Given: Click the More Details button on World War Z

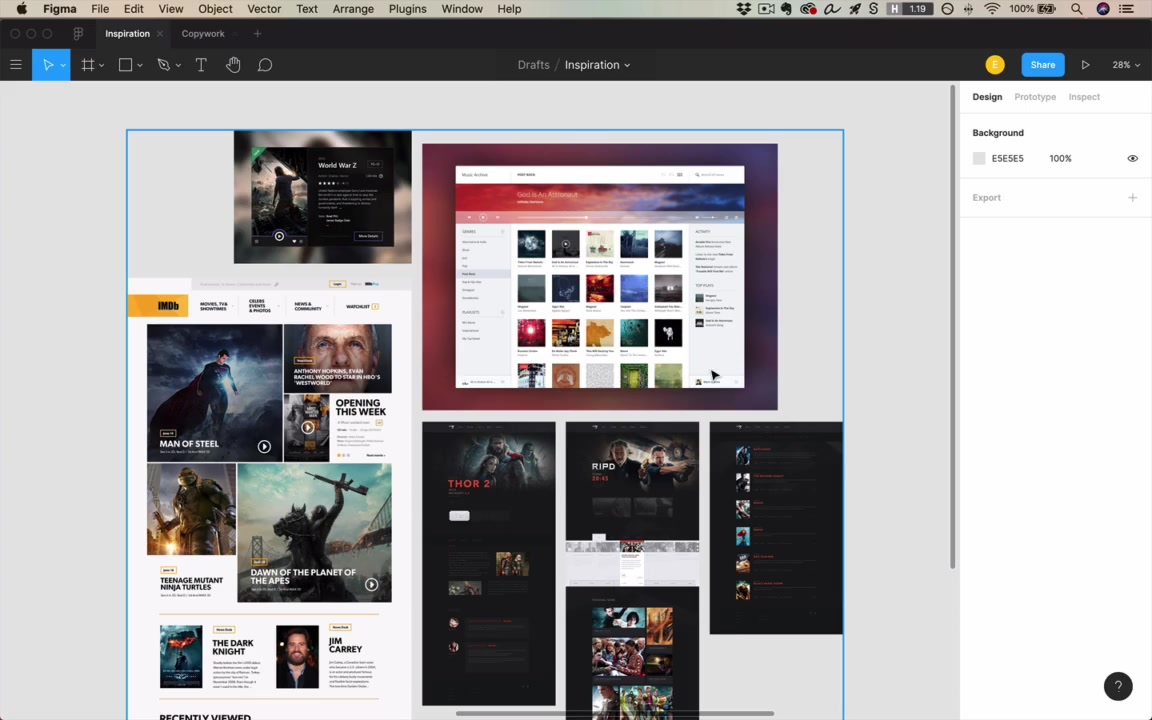Looking at the screenshot, I should coord(368,236).
